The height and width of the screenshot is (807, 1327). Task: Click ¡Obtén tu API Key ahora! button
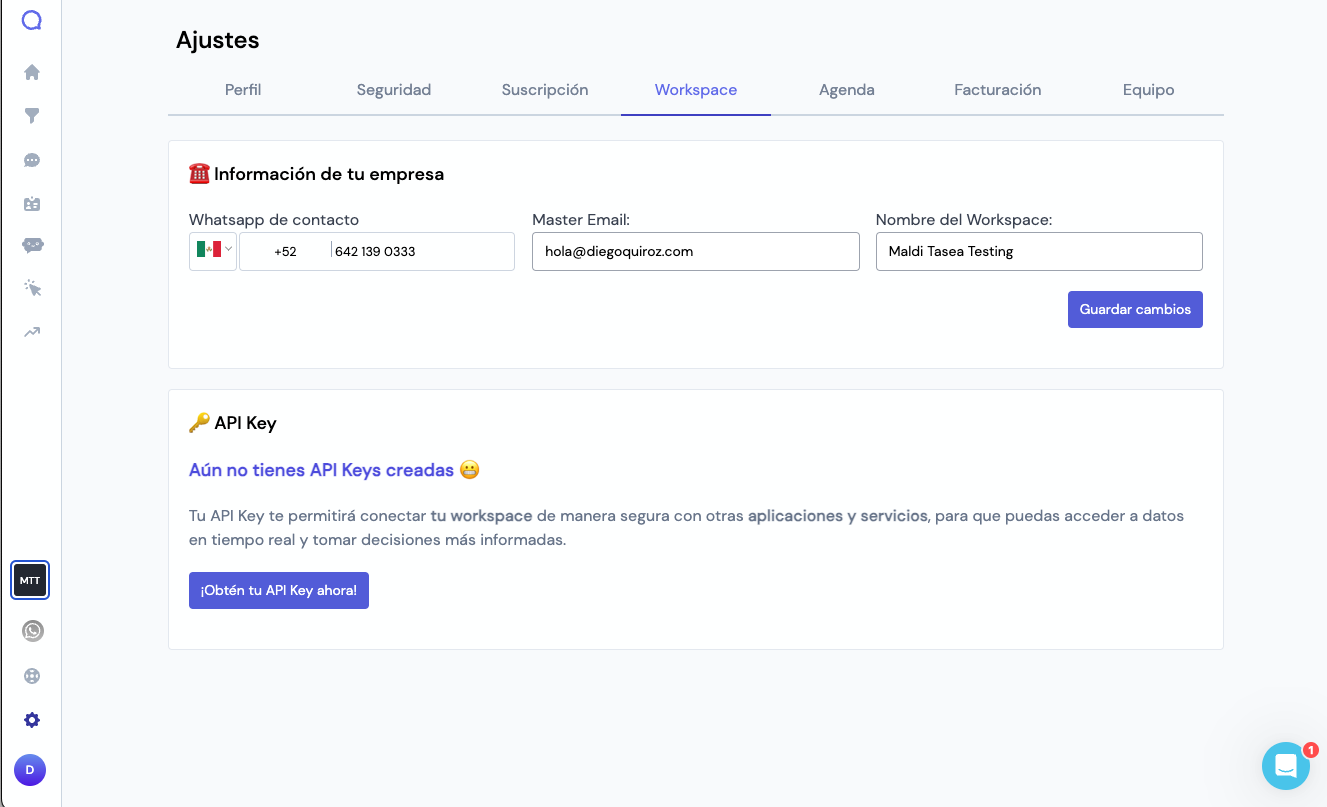coord(279,590)
